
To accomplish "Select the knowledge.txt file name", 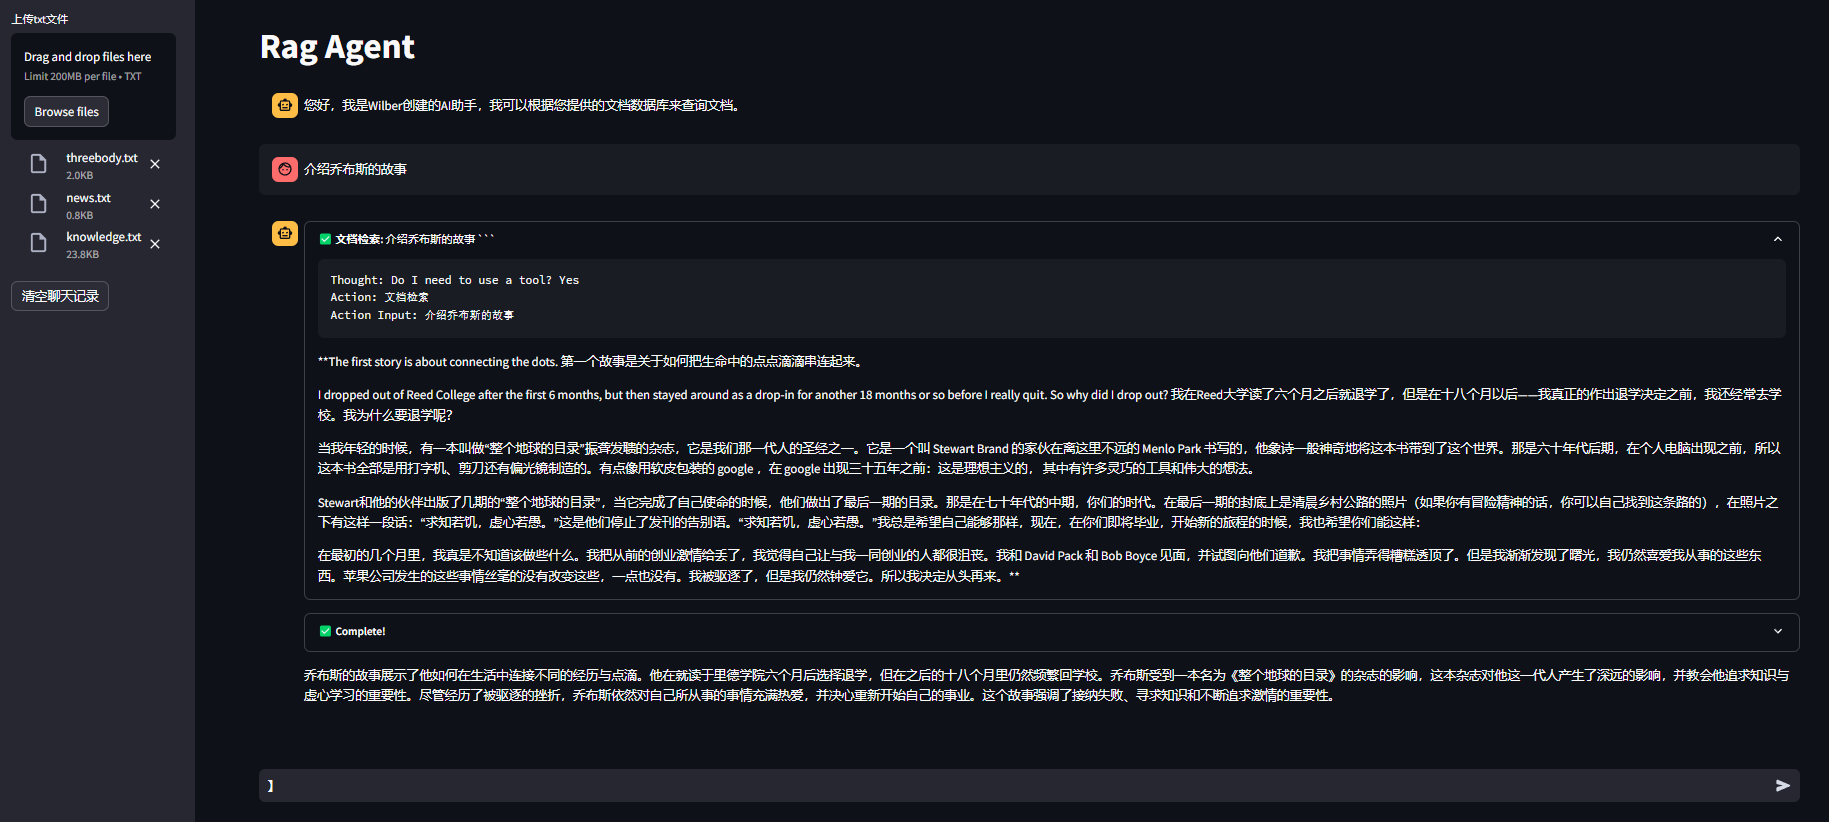I will [x=104, y=237].
